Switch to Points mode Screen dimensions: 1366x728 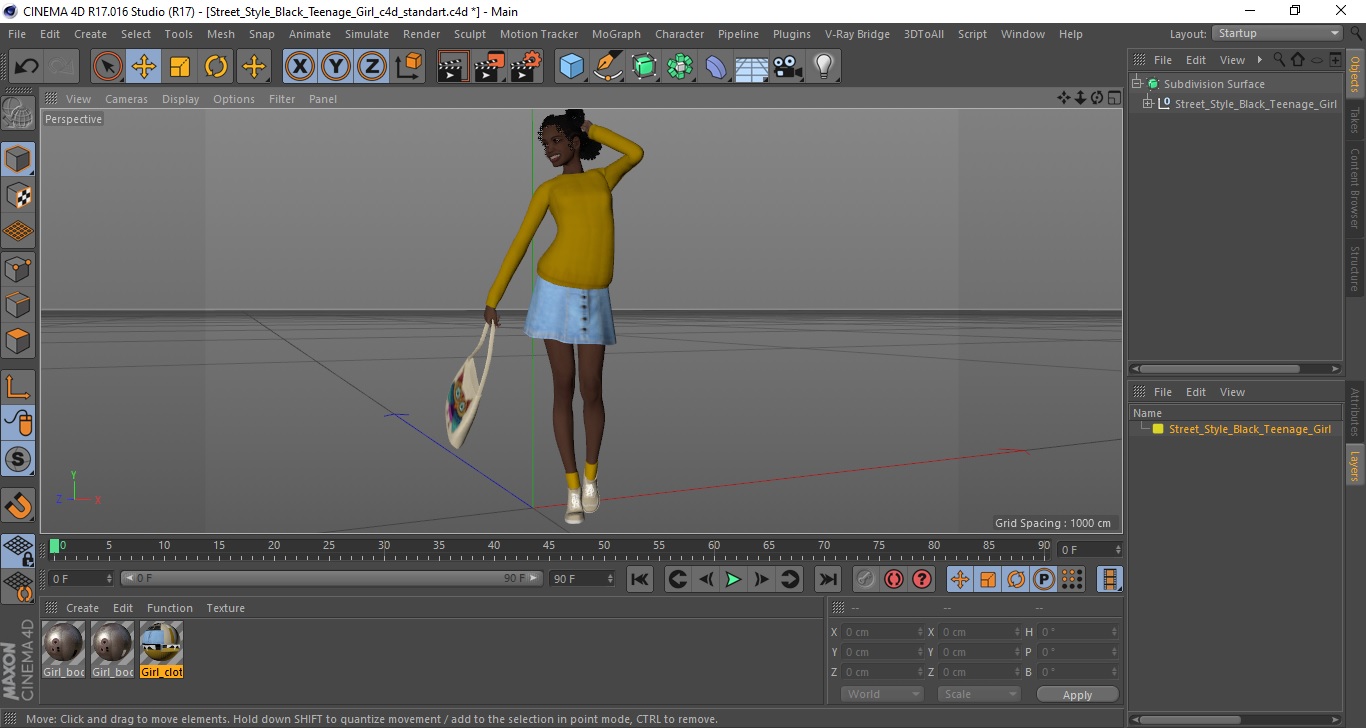point(18,269)
